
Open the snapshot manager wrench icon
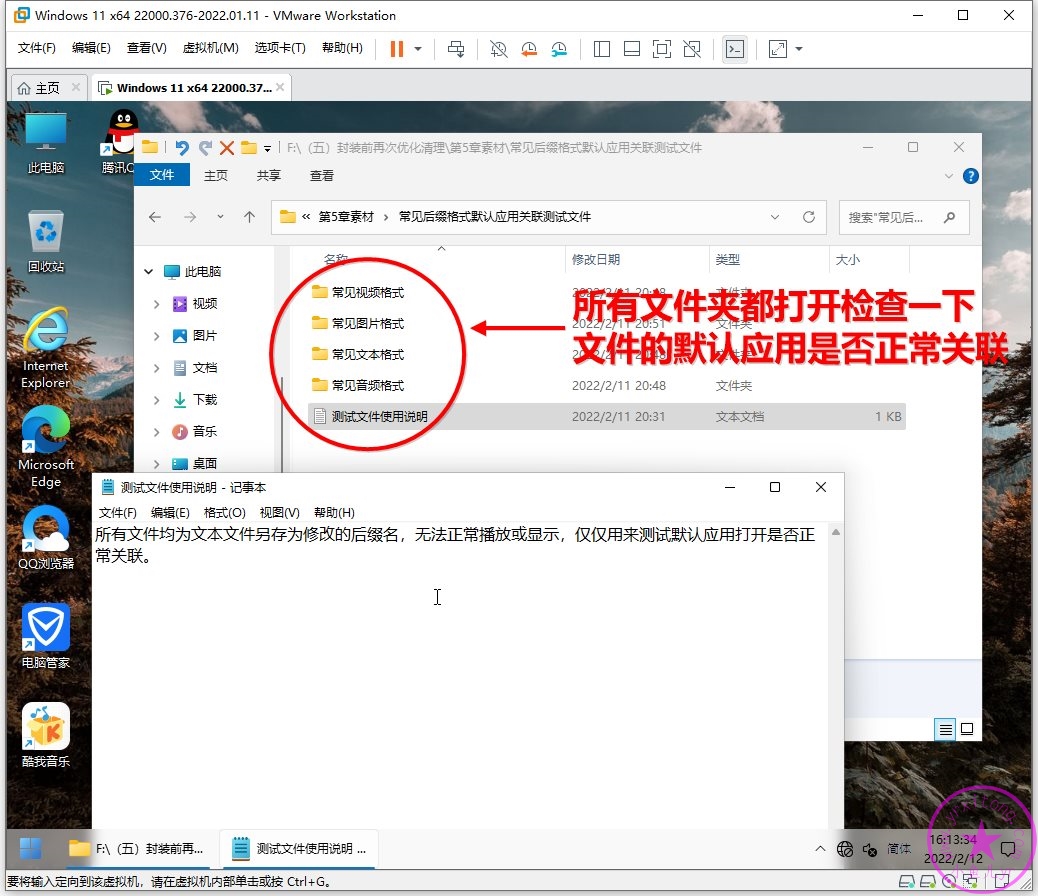tap(559, 48)
